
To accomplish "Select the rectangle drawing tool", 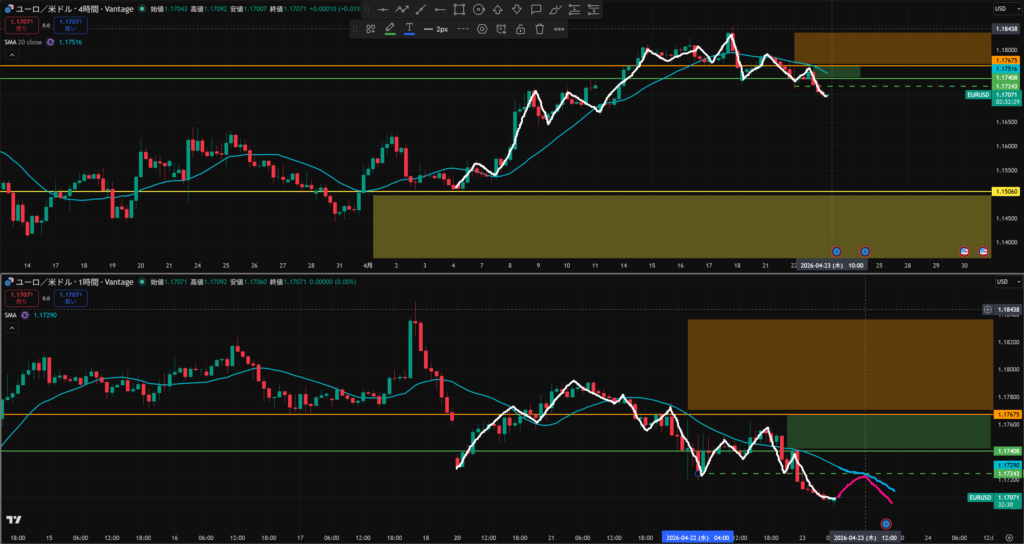I will 459,9.
